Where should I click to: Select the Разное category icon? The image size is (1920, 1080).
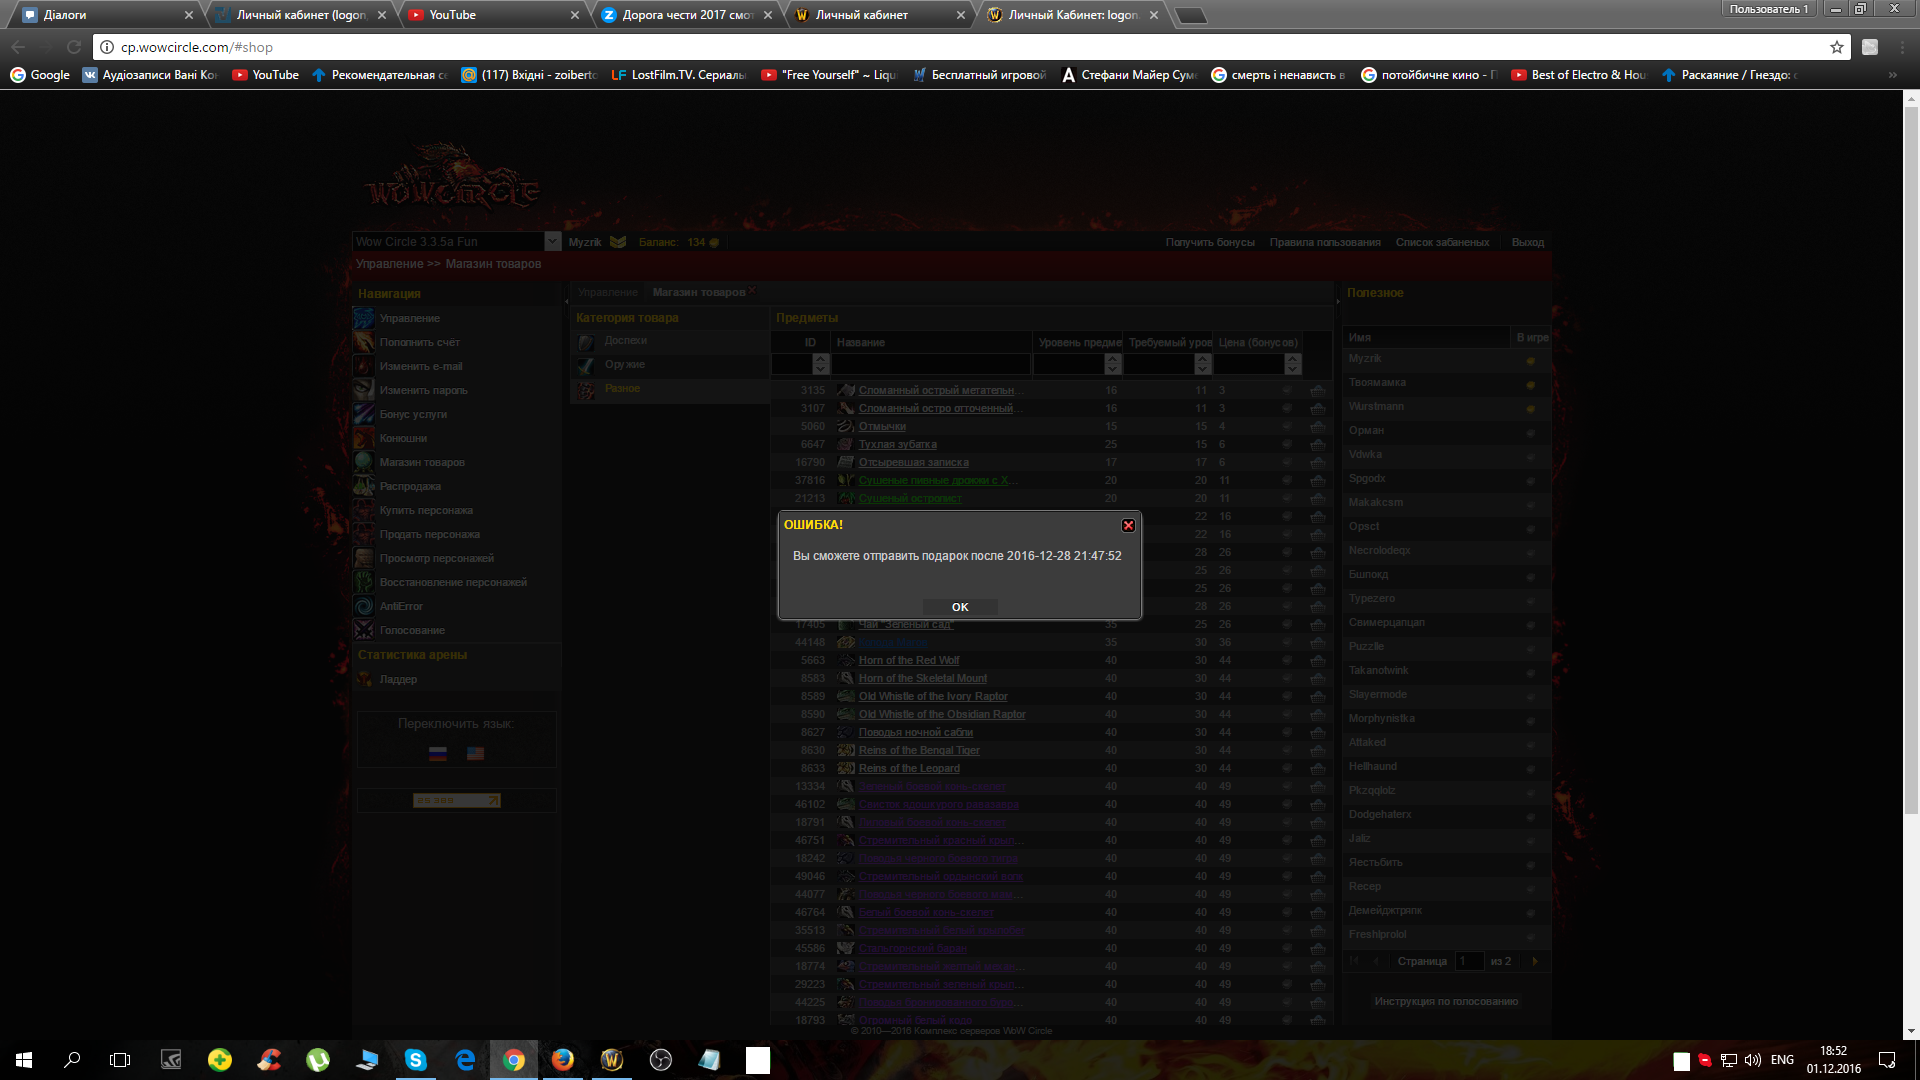click(x=586, y=390)
